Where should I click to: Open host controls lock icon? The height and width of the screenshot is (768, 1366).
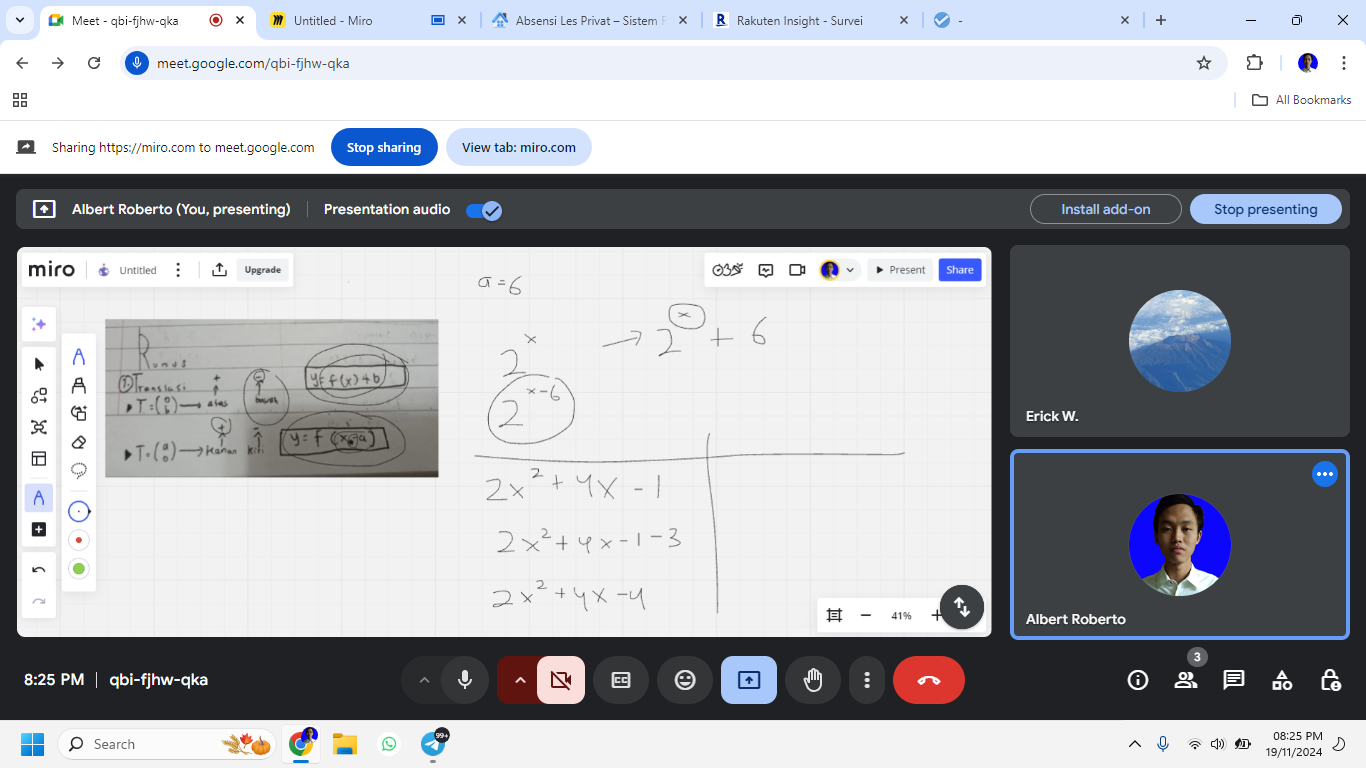pos(1330,680)
